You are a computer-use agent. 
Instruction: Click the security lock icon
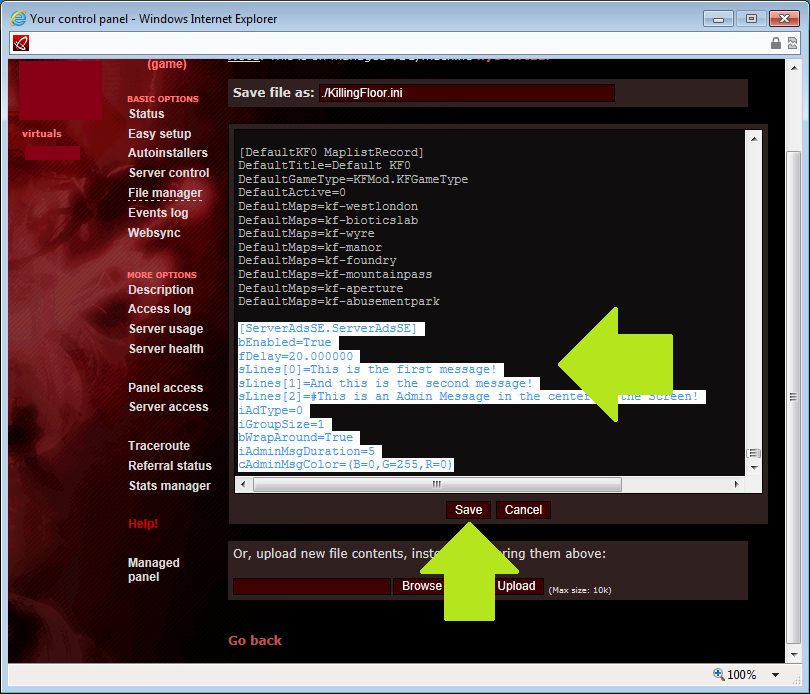(776, 43)
